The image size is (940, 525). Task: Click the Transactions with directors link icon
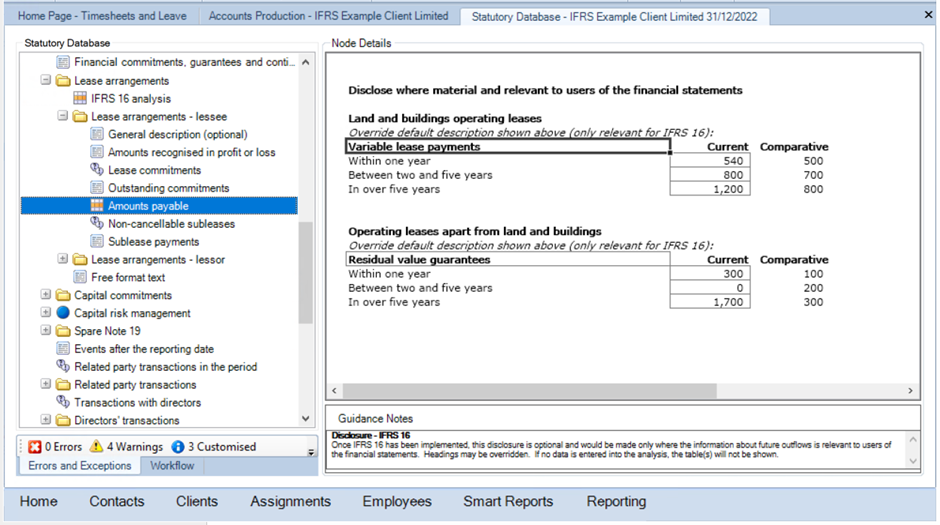point(63,402)
